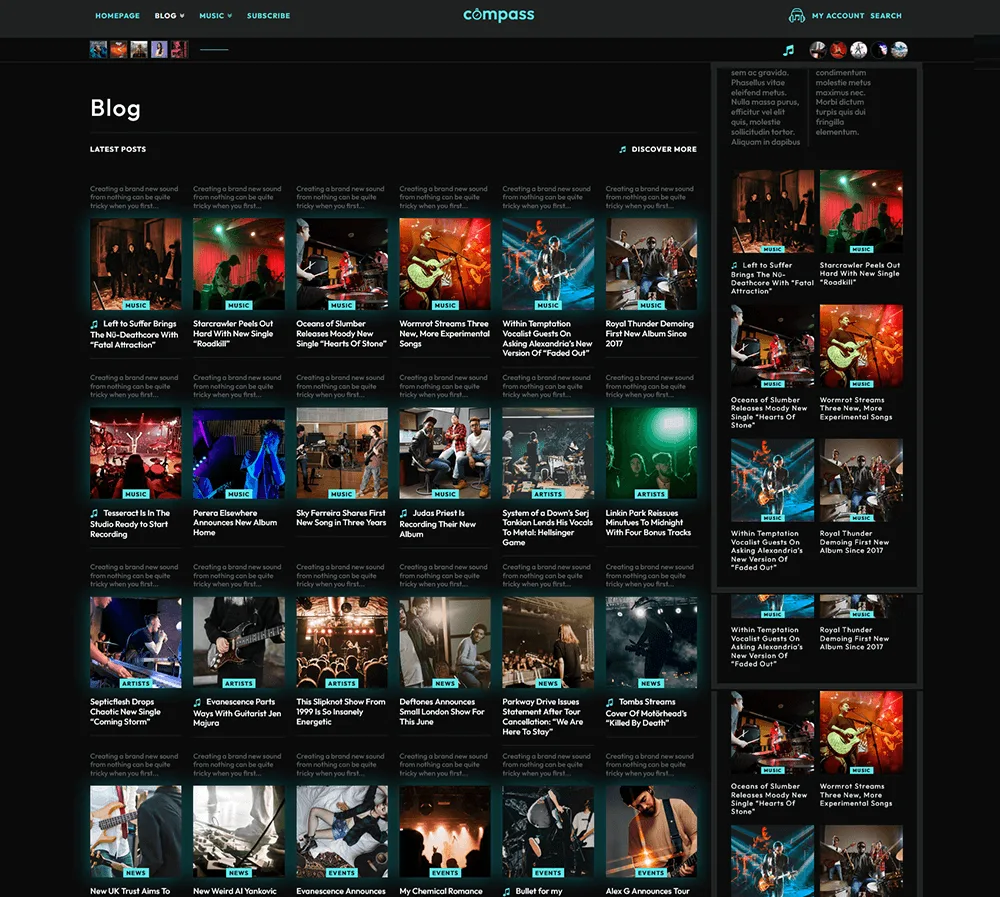This screenshot has height=897, width=1000.
Task: Open the Subscribe menu item
Action: pyautogui.click(x=268, y=16)
